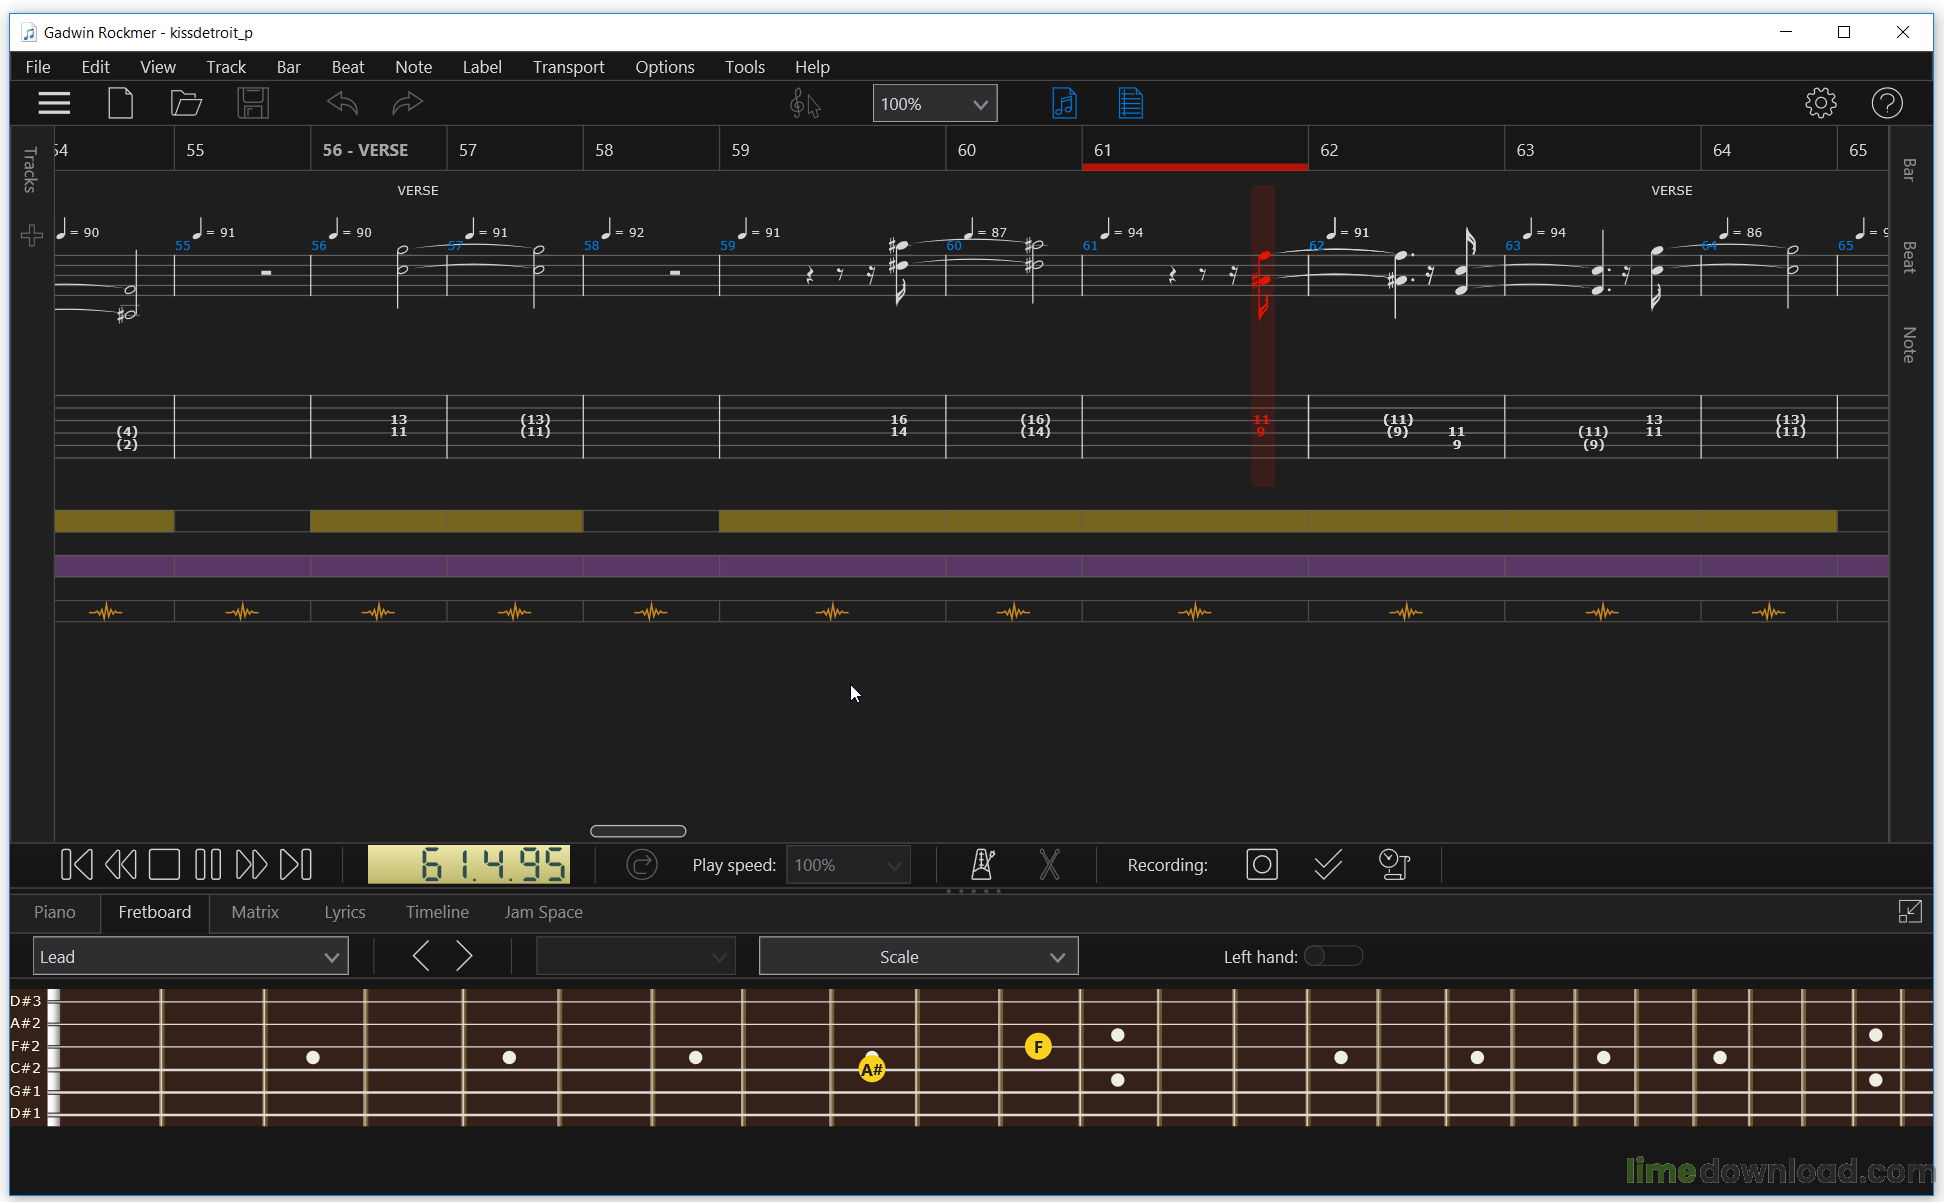
Task: Open the notation sheet view icon
Action: (x=1130, y=103)
